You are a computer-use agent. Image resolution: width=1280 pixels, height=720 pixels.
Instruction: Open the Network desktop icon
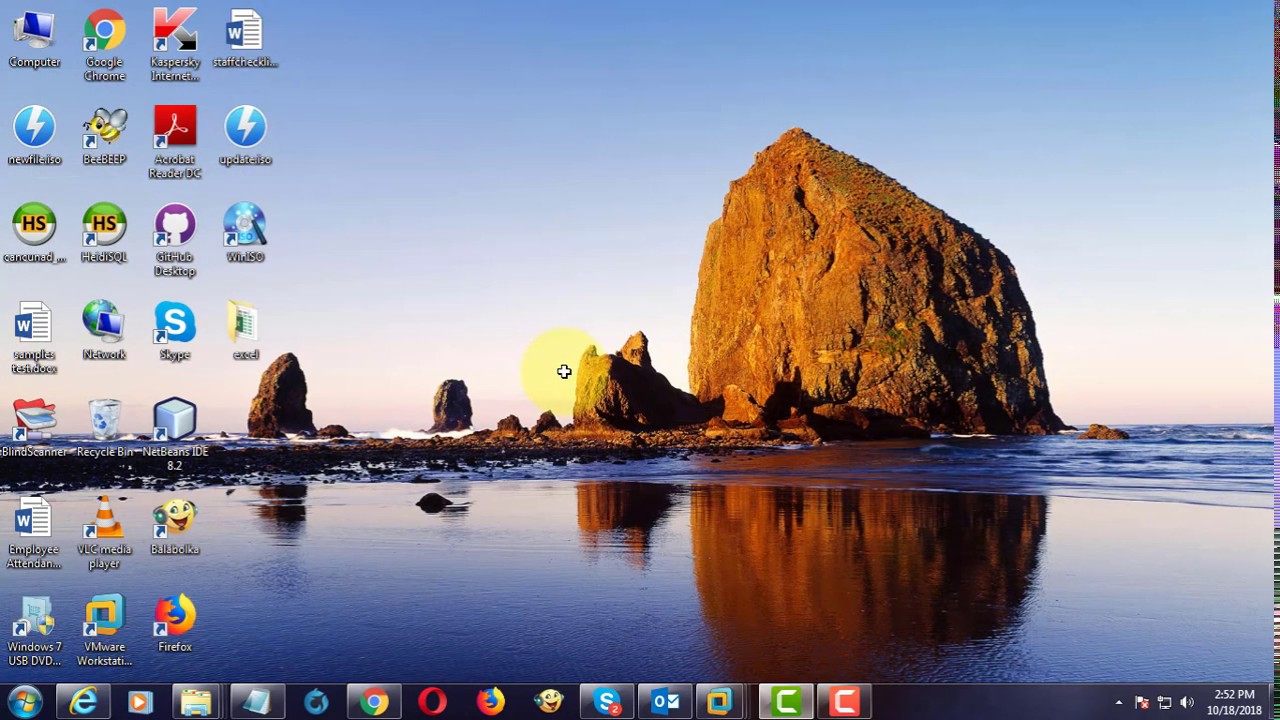click(x=104, y=330)
